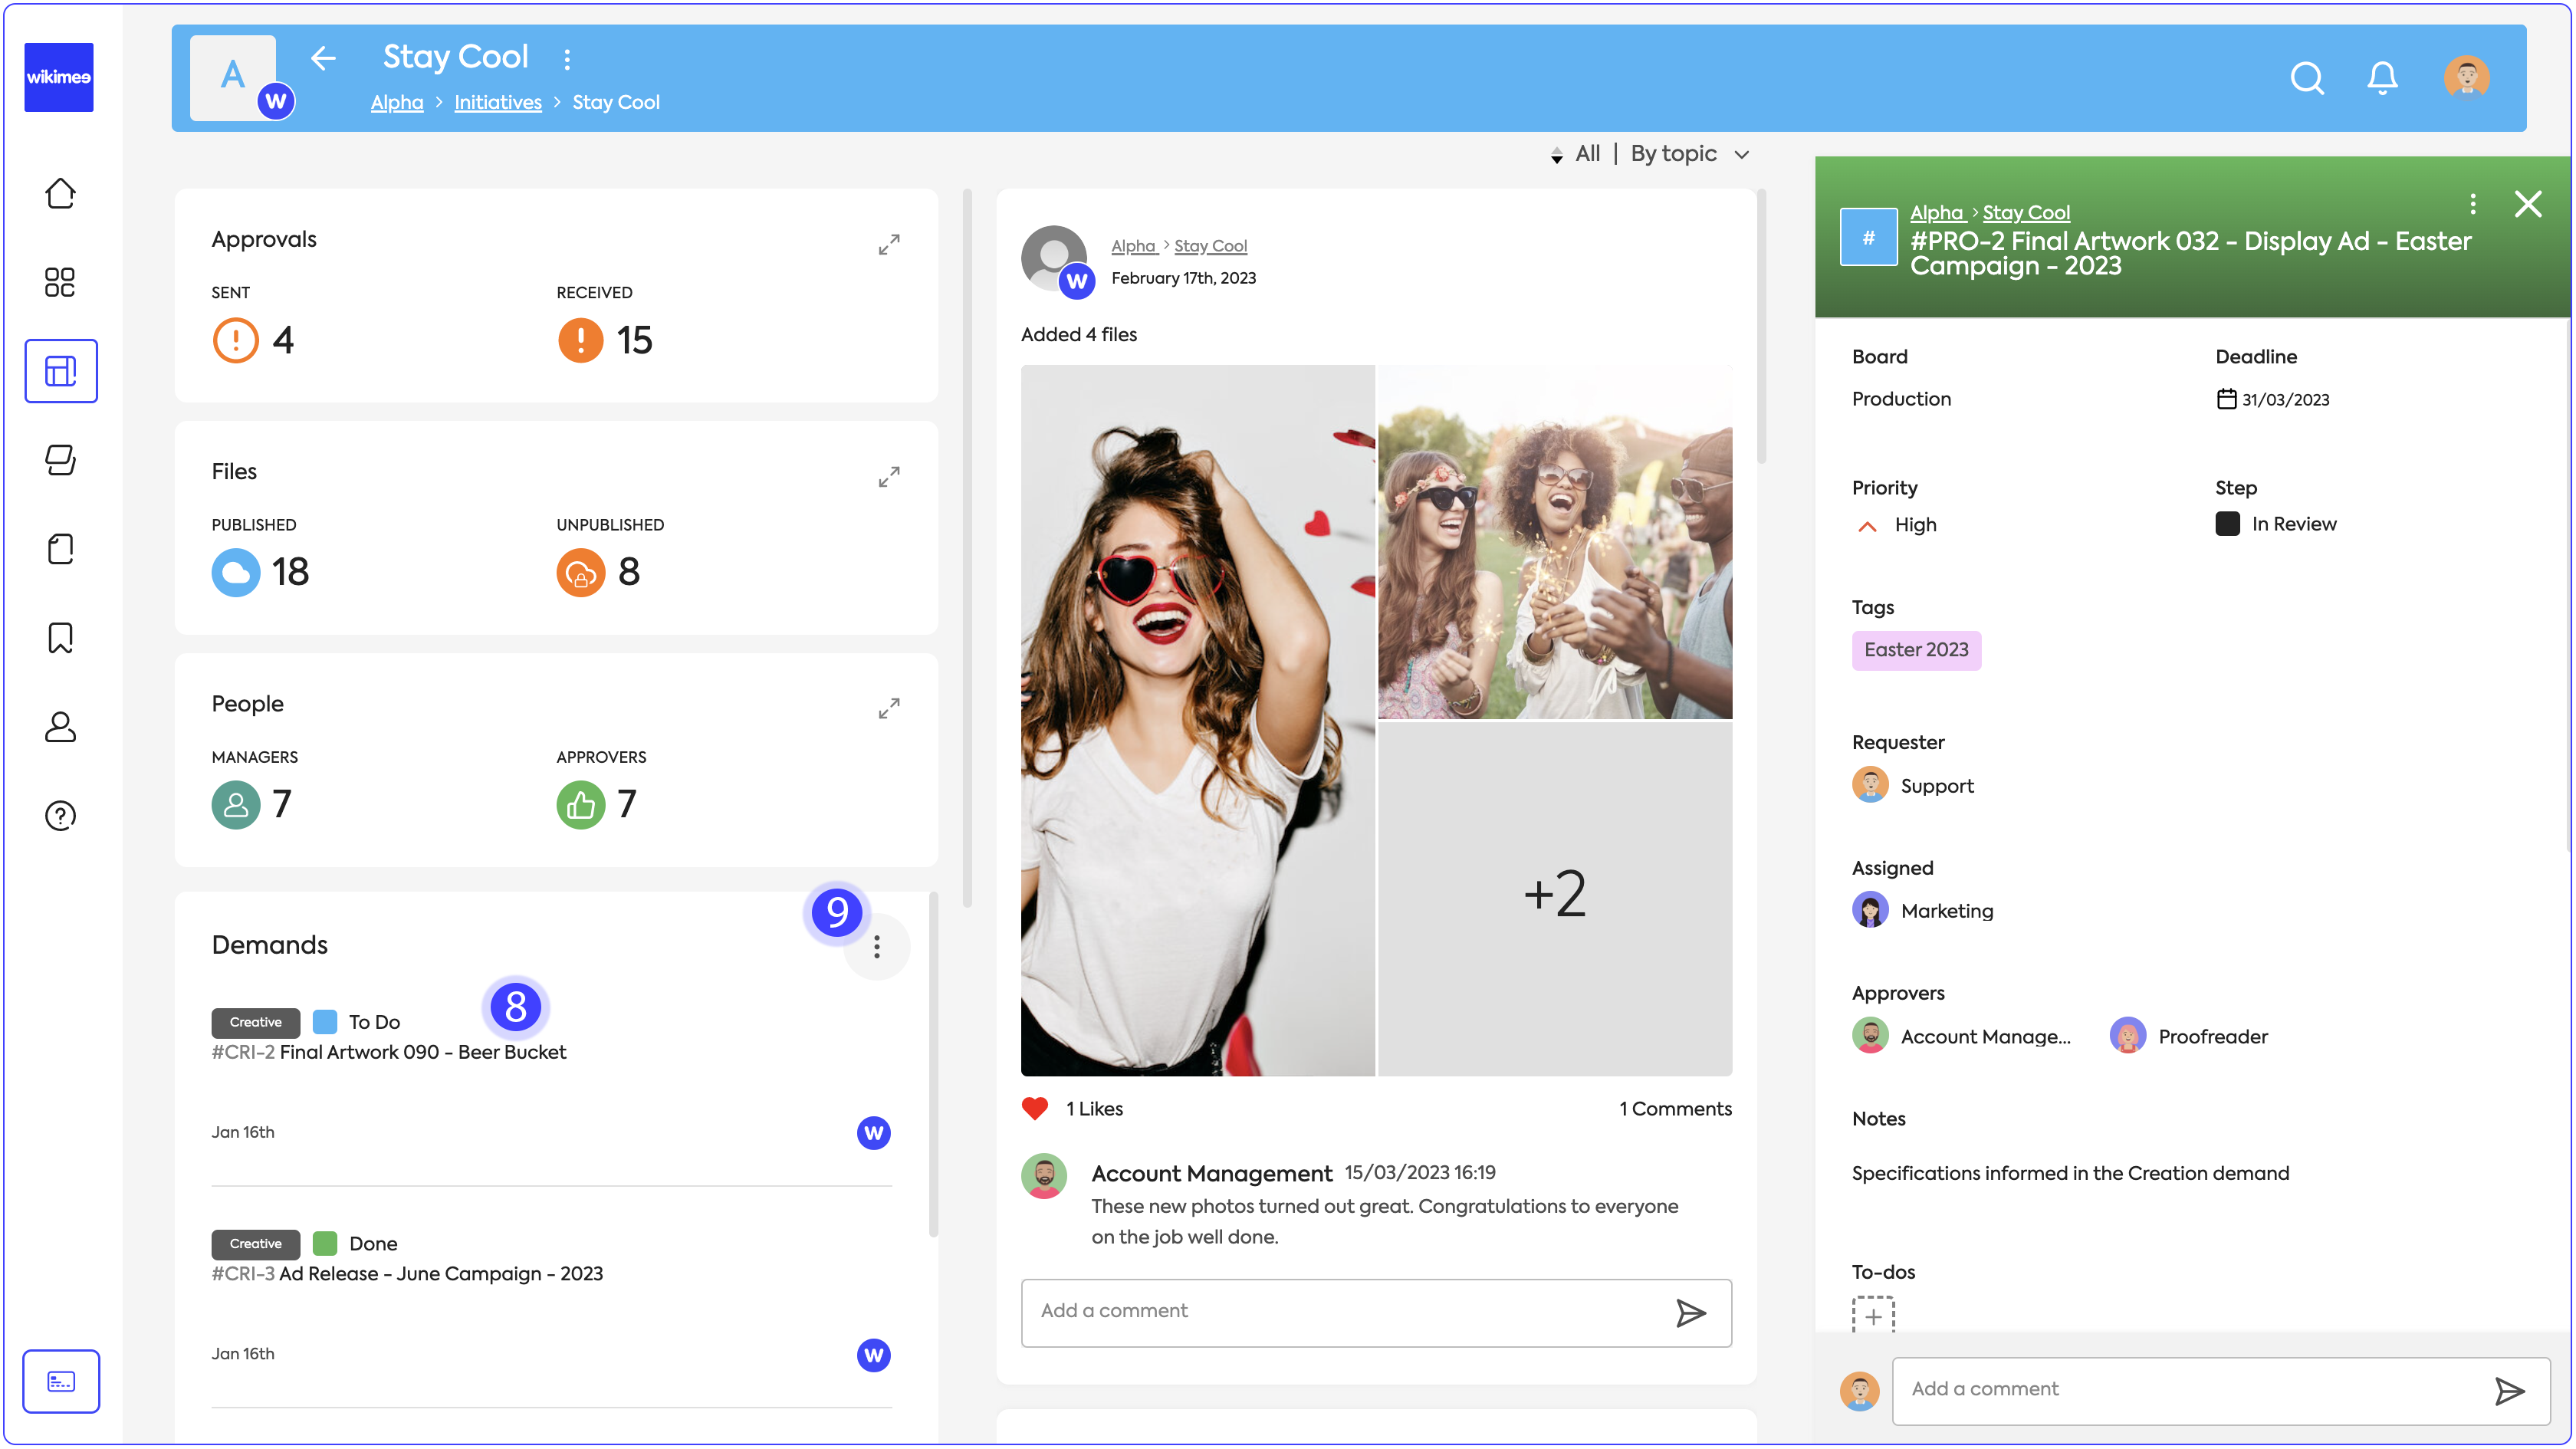Open the bookmark icon in sidebar
This screenshot has width=2576, height=1449.
point(60,638)
